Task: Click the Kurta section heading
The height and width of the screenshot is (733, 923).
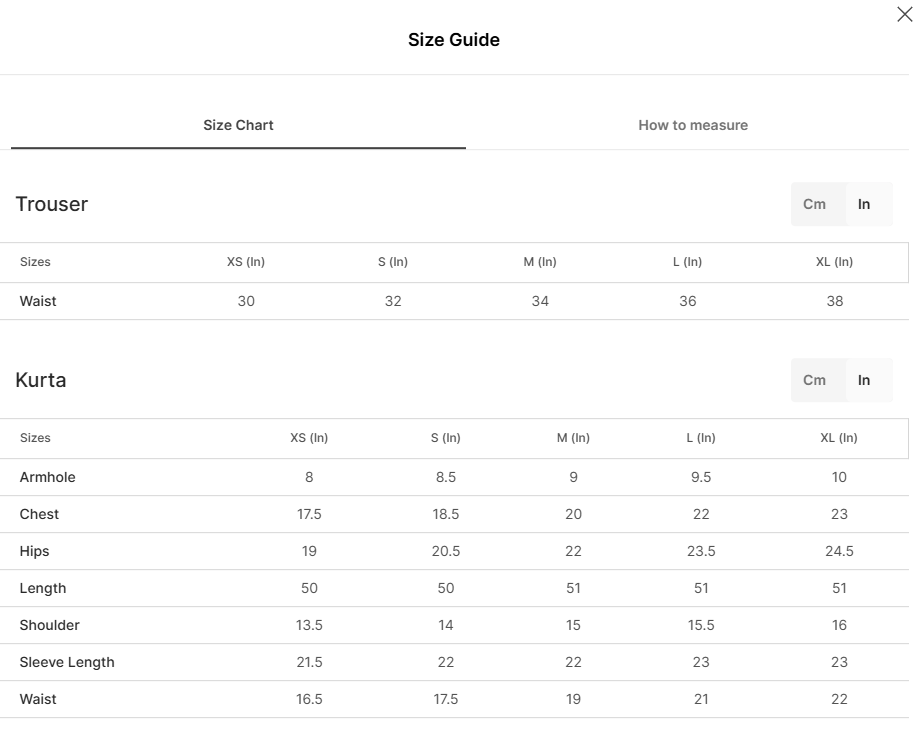Action: point(41,380)
